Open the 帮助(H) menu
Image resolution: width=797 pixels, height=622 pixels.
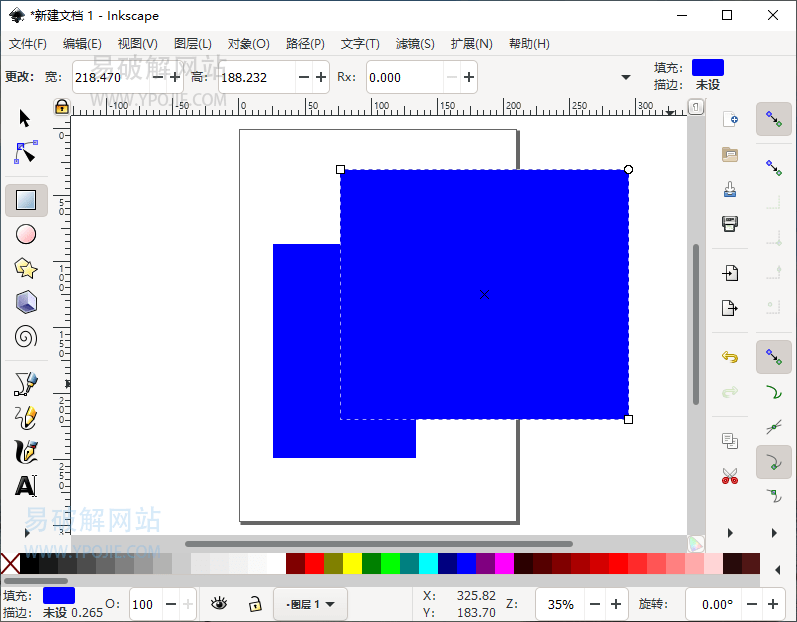(x=529, y=44)
